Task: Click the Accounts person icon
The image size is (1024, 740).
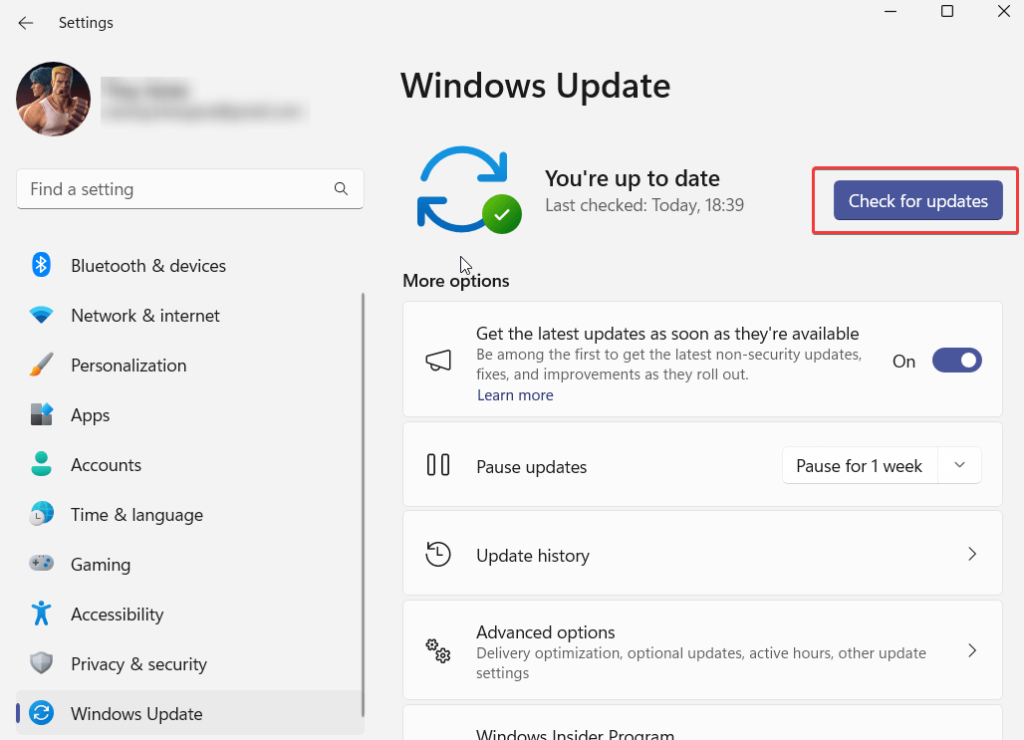Action: pos(41,464)
